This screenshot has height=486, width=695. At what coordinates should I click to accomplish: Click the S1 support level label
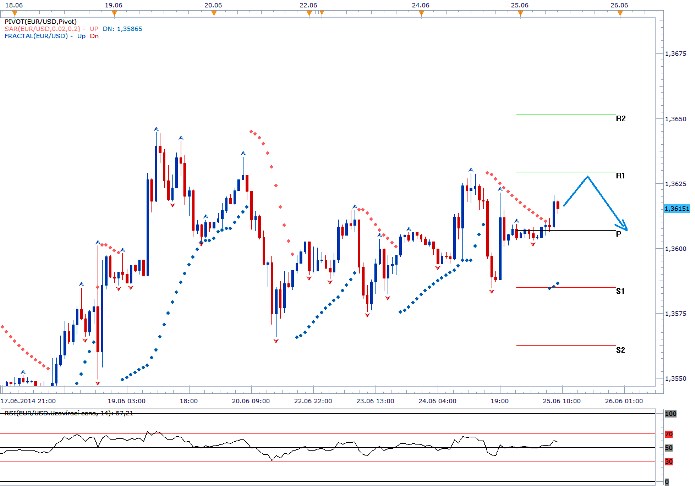(x=620, y=291)
